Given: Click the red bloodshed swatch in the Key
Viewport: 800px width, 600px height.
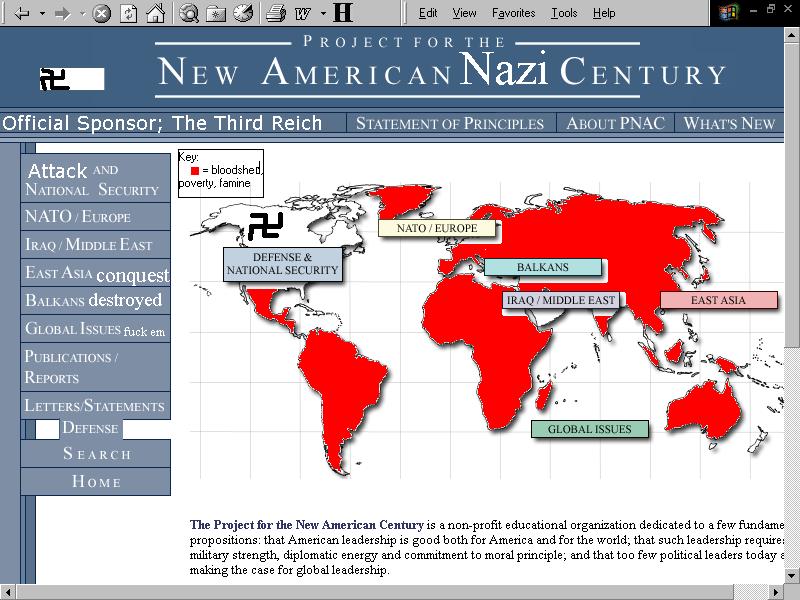Looking at the screenshot, I should point(195,171).
